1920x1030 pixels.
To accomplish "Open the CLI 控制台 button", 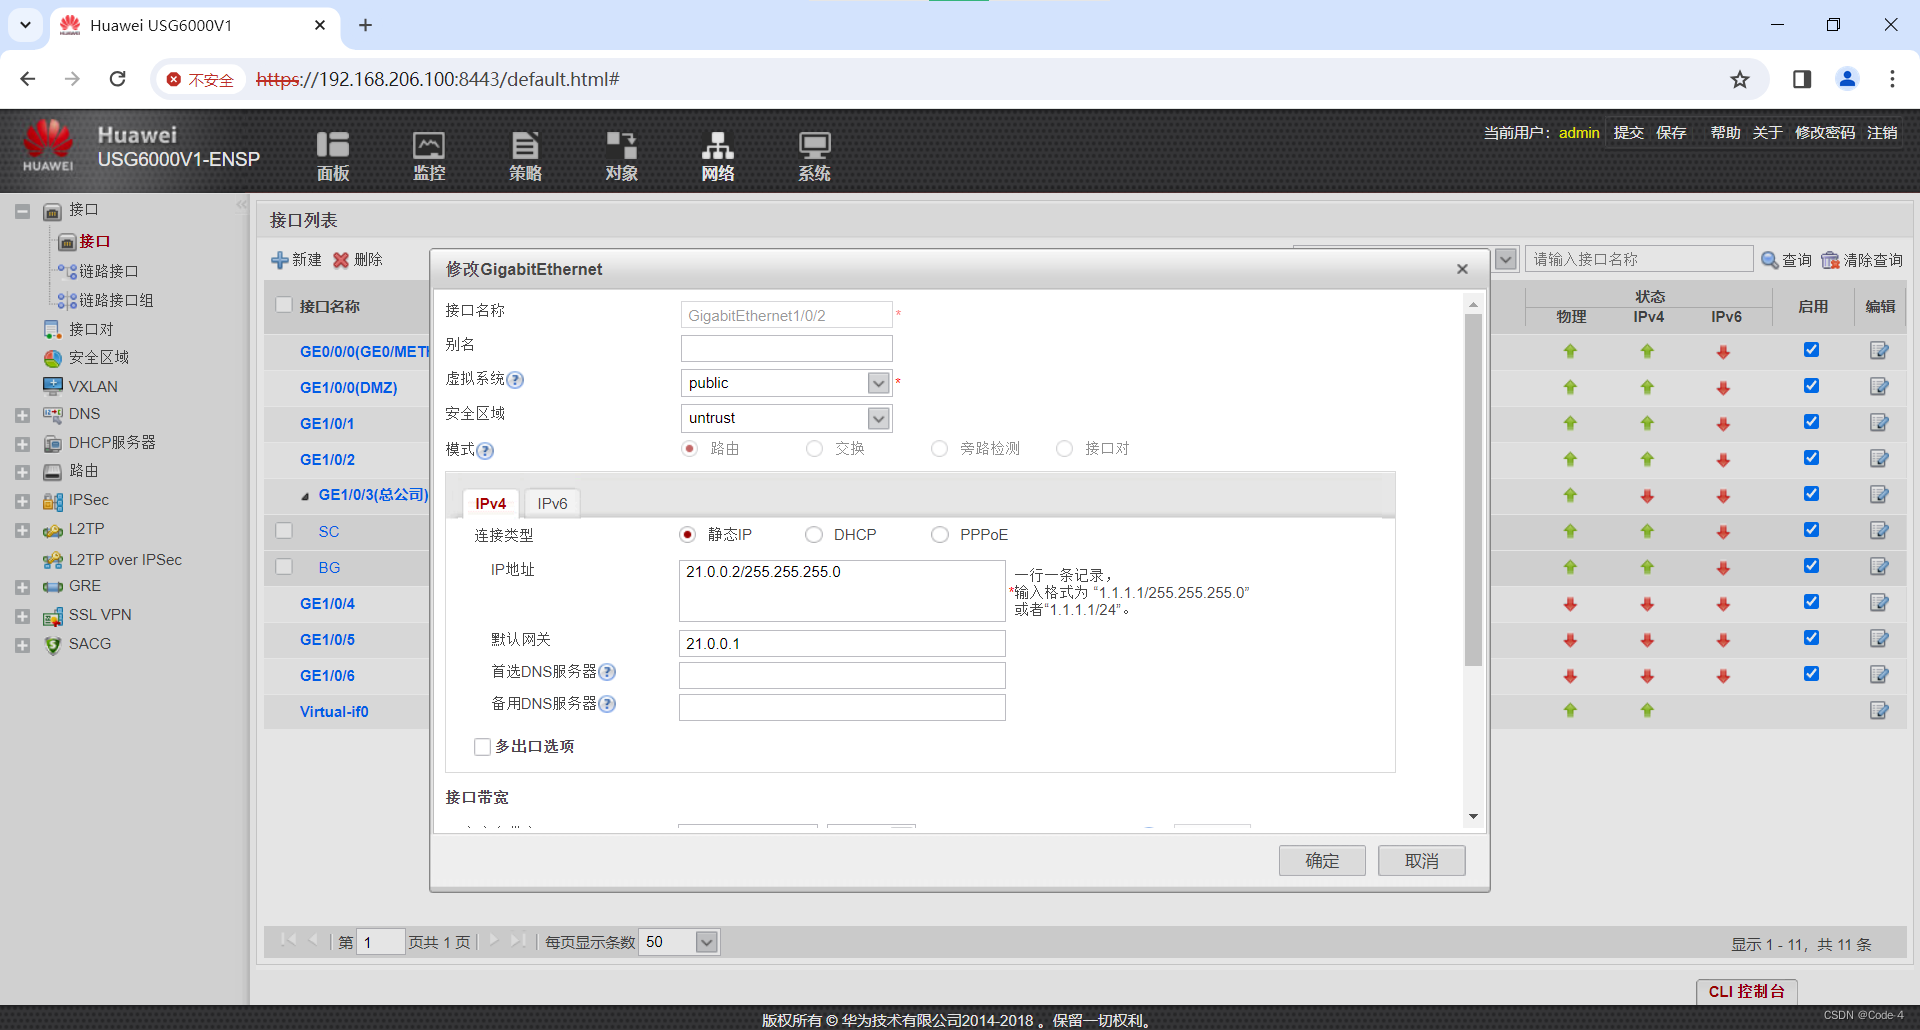I will click(x=1746, y=991).
